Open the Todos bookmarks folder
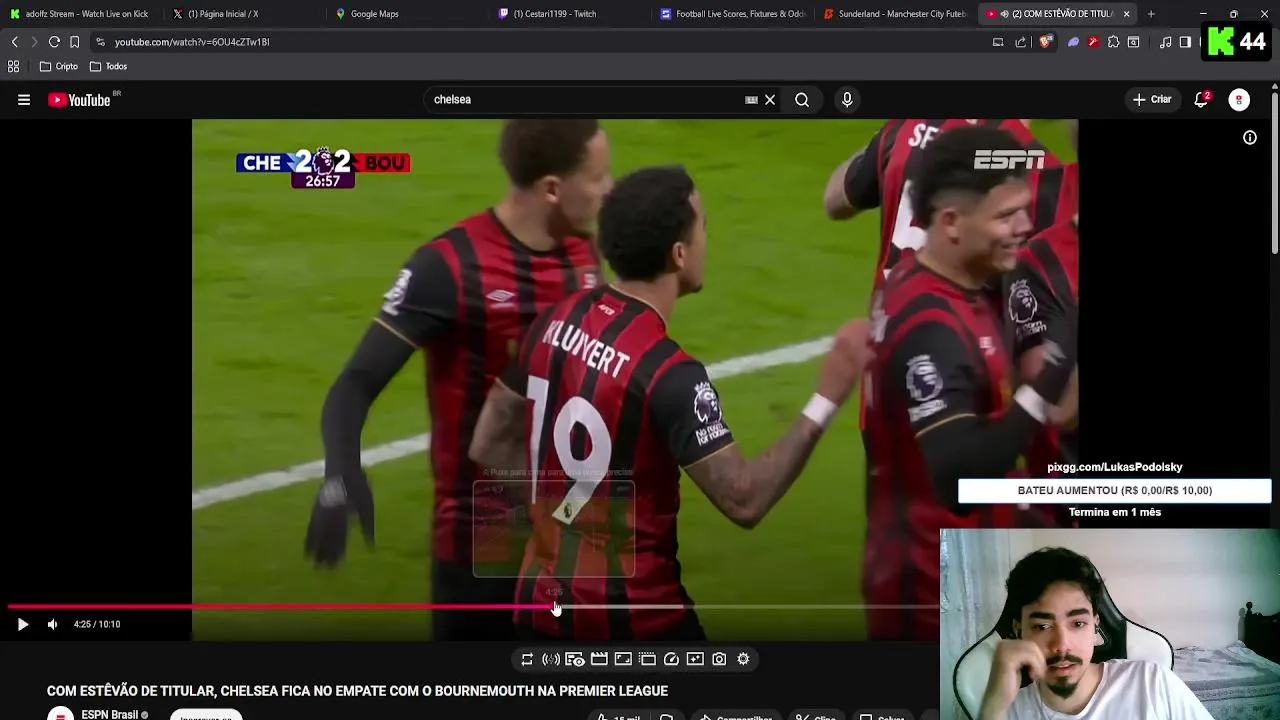The image size is (1280, 720). pyautogui.click(x=109, y=66)
